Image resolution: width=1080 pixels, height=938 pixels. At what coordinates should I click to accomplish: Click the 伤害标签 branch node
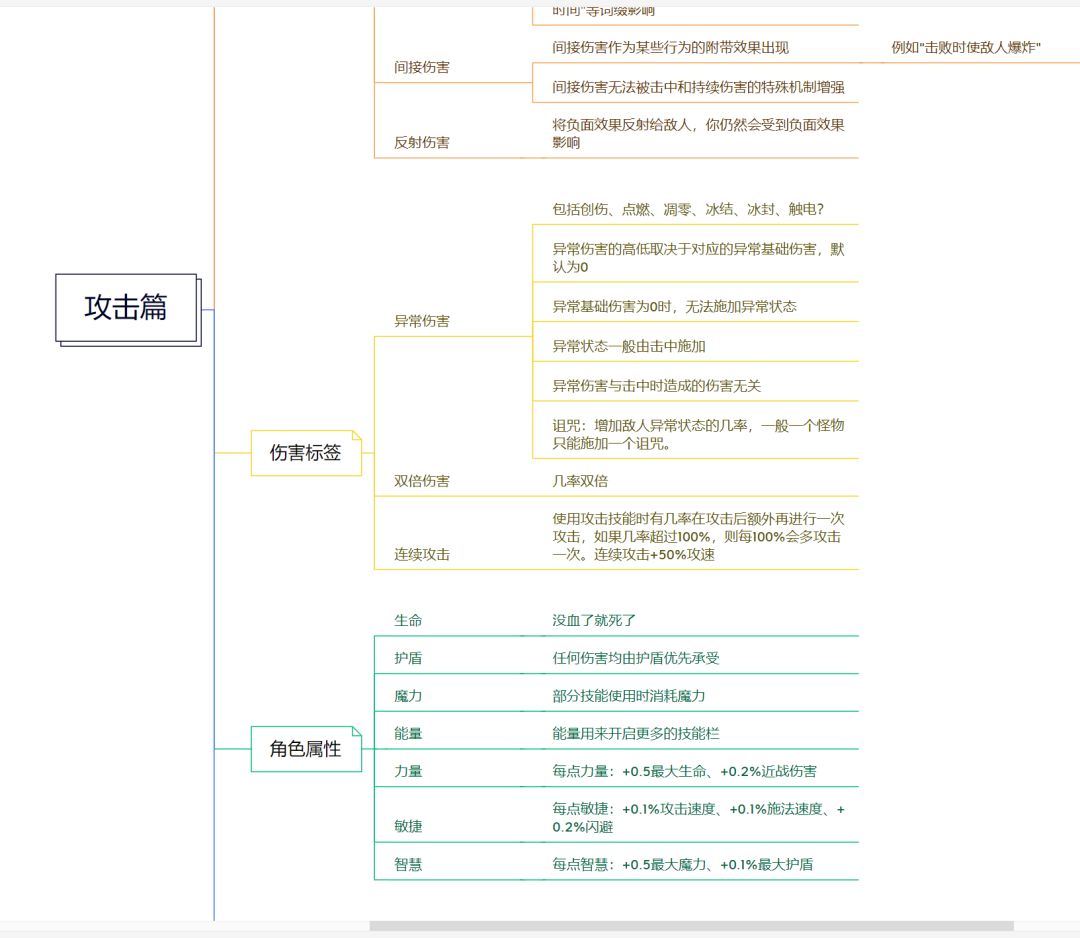point(305,453)
